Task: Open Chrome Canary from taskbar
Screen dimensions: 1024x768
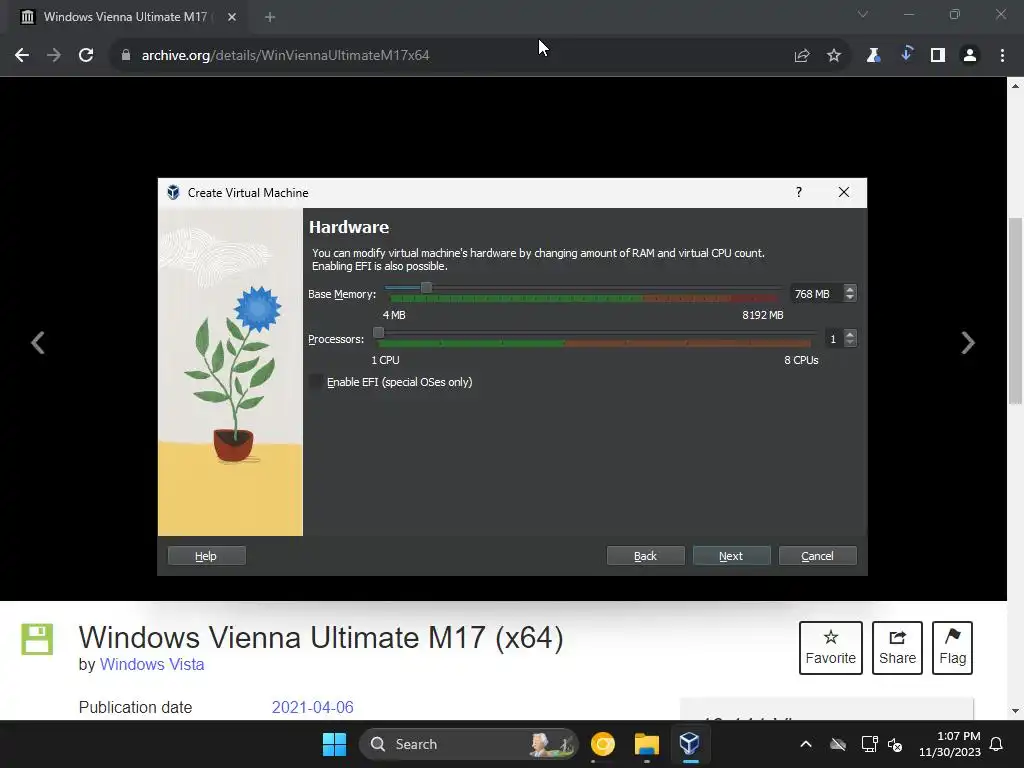Action: coord(603,744)
